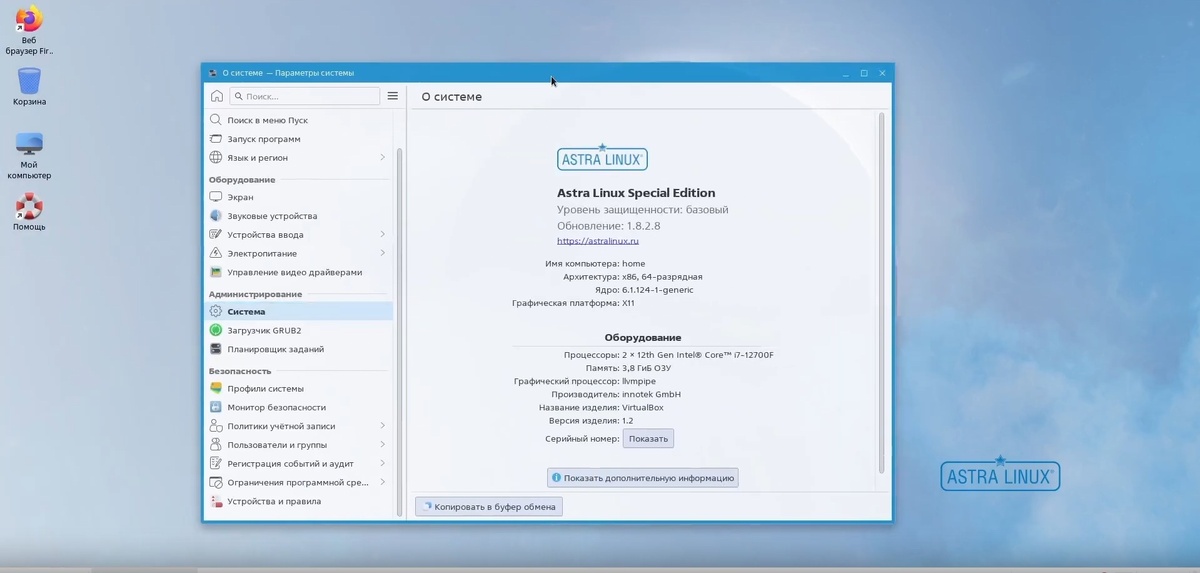This screenshot has width=1200, height=573.
Task: Click the О системе content scrollbar
Action: point(881,292)
